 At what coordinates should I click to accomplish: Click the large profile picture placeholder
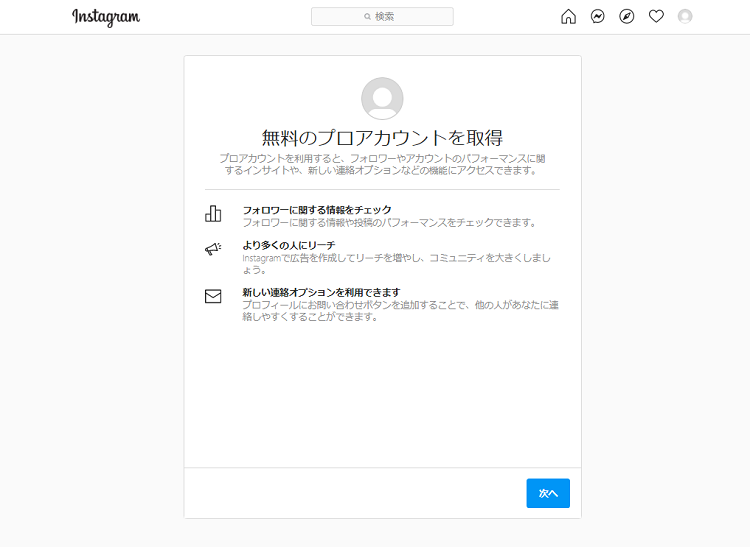click(382, 98)
